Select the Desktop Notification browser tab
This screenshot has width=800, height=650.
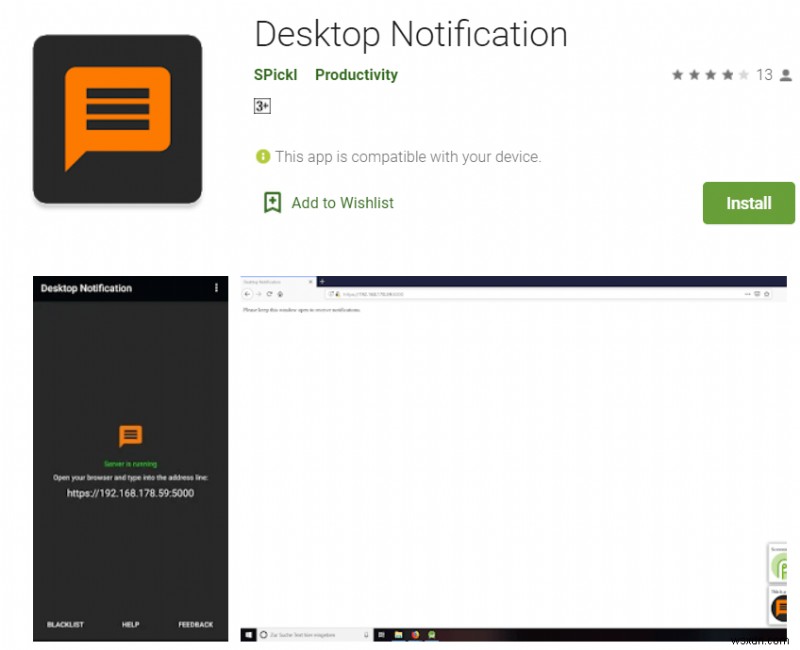(x=270, y=282)
